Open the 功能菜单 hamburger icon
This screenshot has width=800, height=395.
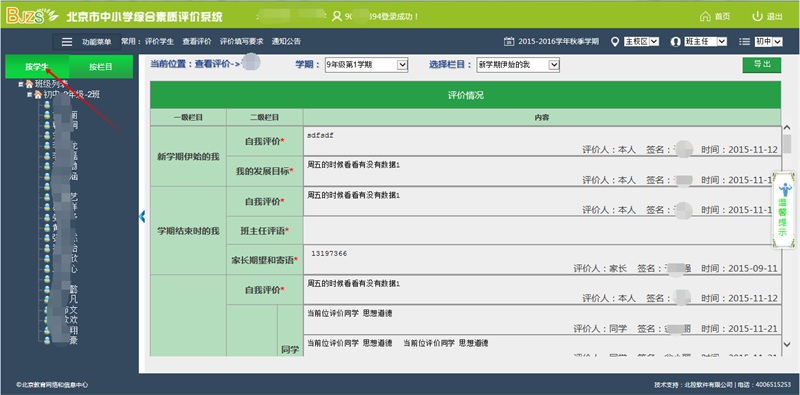click(x=67, y=42)
